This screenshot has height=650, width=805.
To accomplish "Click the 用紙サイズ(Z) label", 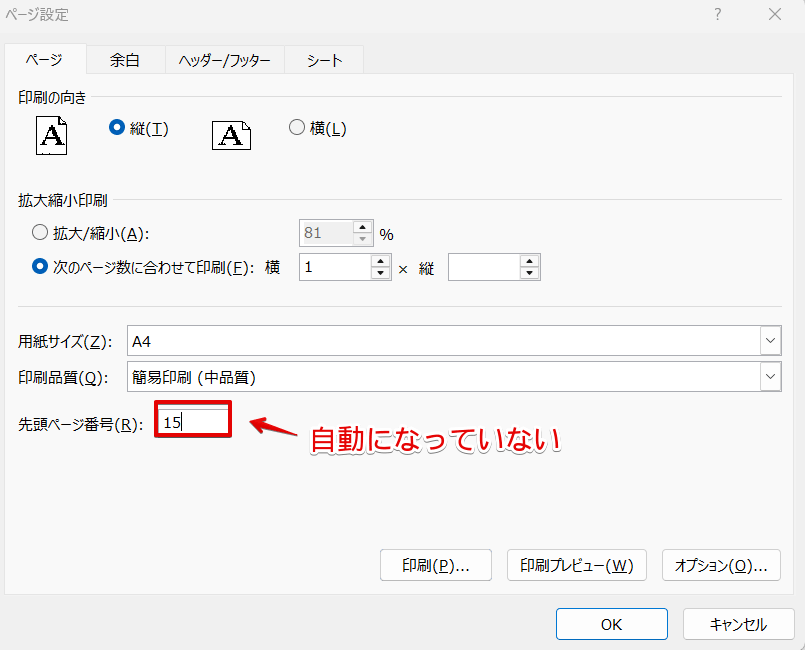I will point(65,341).
